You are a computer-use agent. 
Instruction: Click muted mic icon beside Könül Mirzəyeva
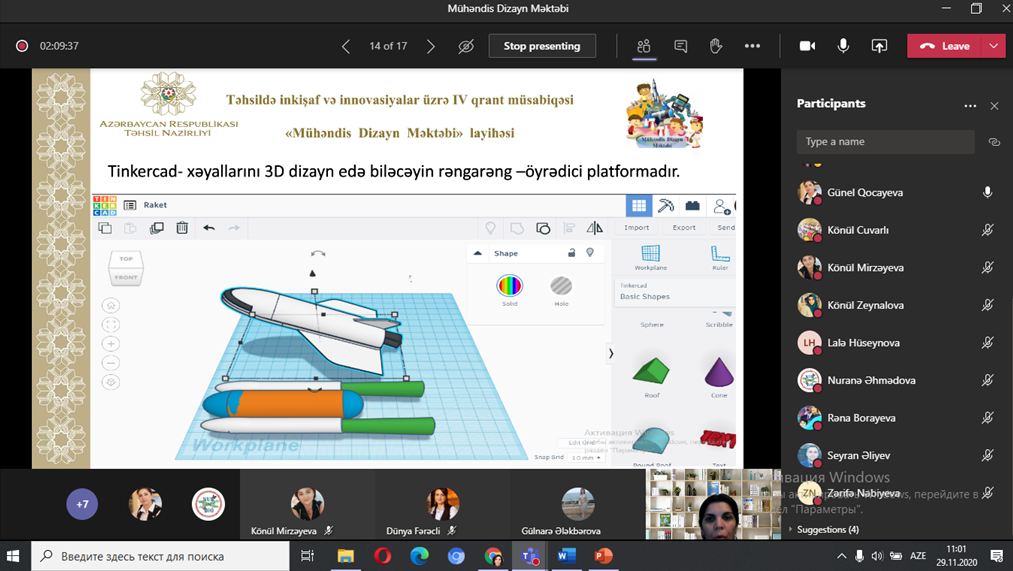pos(987,267)
